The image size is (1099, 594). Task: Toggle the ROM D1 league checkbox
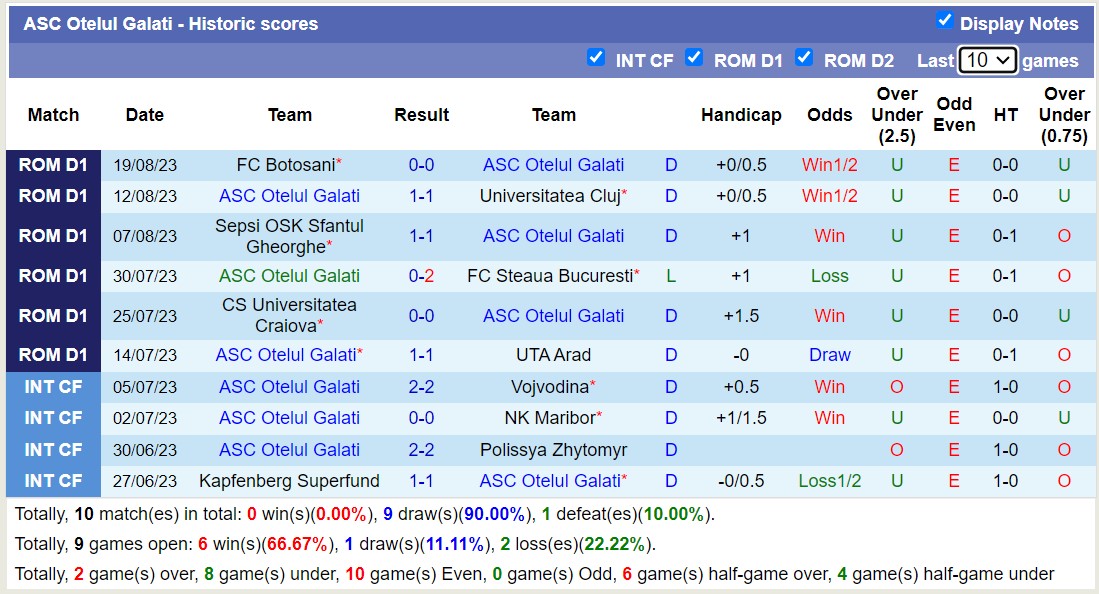click(x=694, y=58)
